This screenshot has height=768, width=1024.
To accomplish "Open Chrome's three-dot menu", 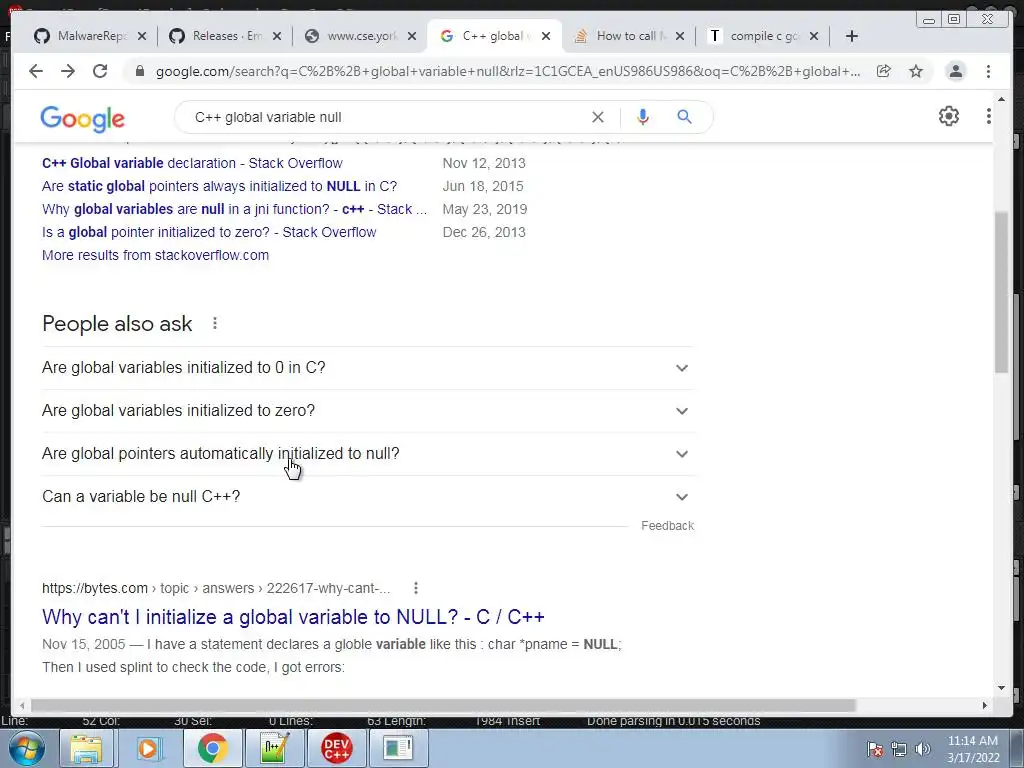I will pos(988,71).
